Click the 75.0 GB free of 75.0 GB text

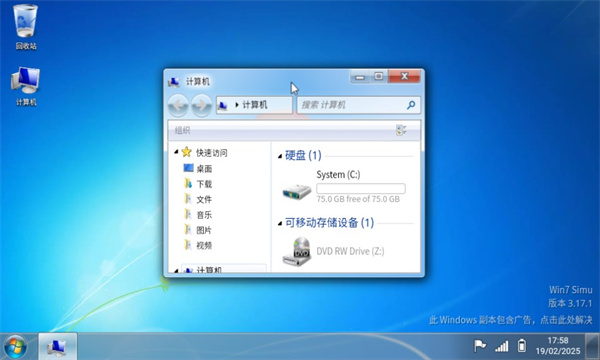[x=358, y=199]
